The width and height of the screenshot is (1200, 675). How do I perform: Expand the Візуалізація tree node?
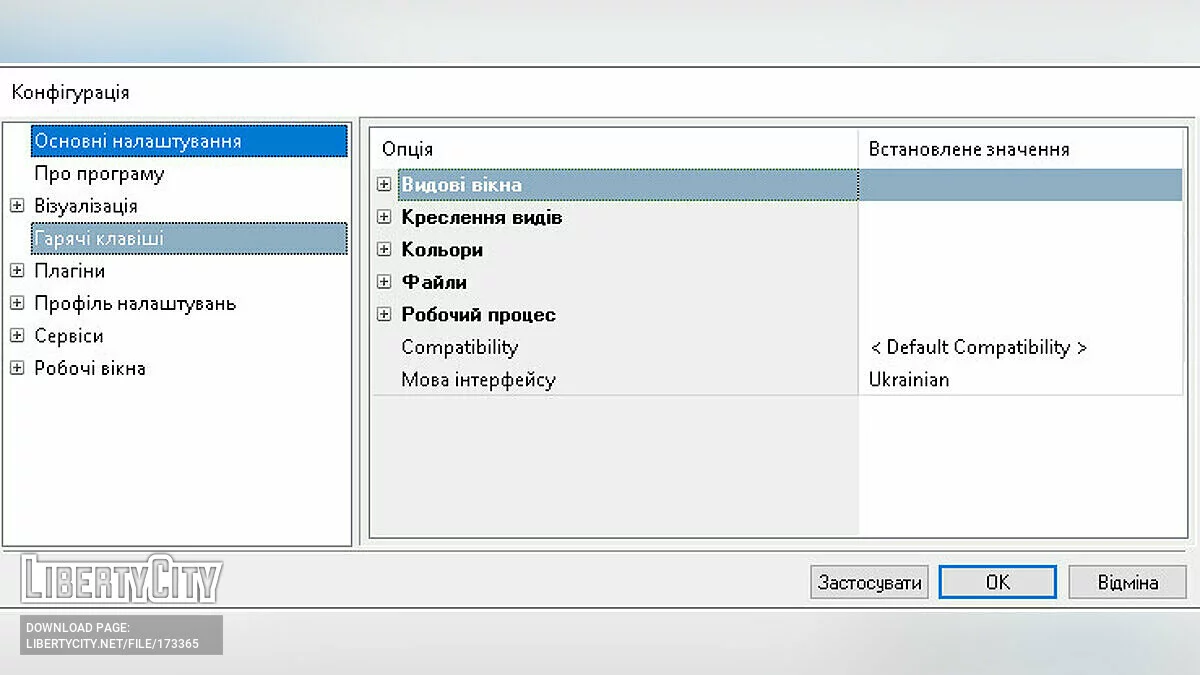click(x=17, y=205)
